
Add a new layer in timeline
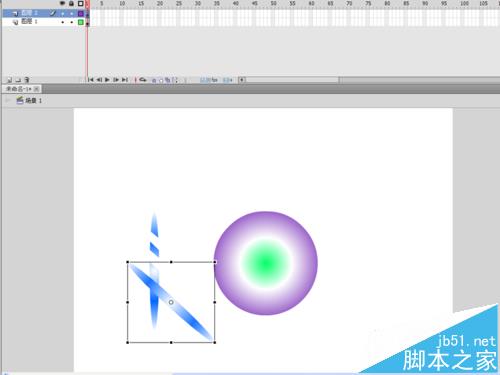tap(10, 80)
